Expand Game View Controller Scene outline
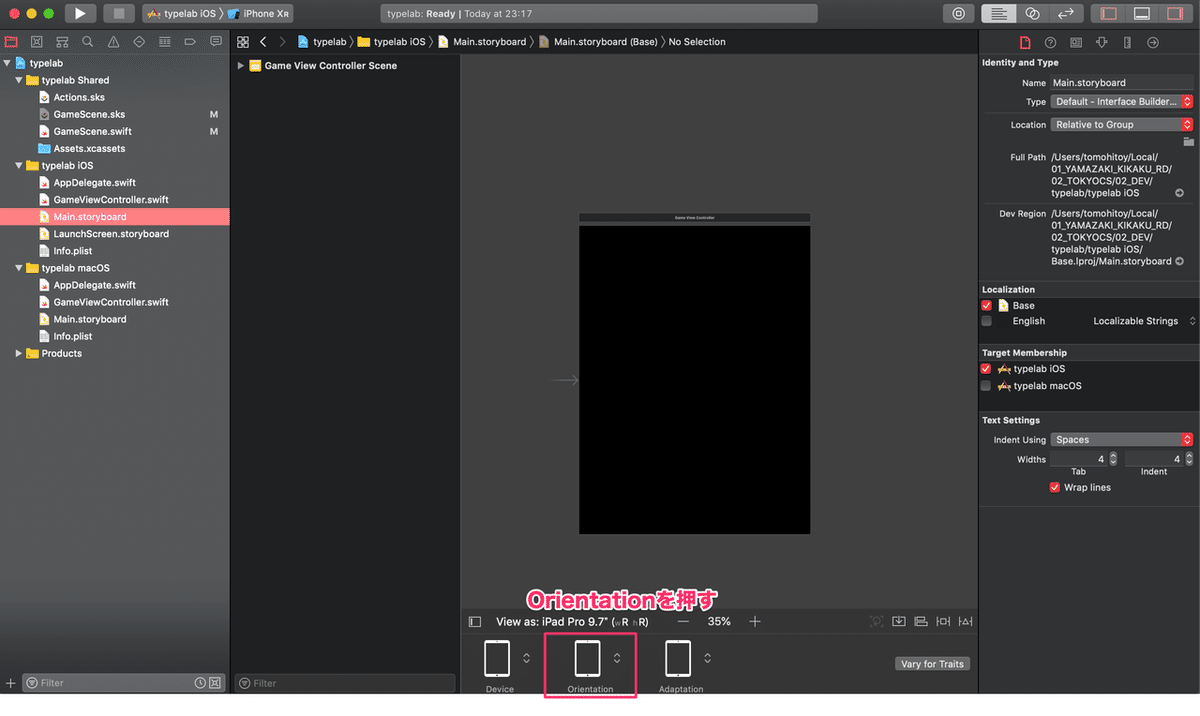The width and height of the screenshot is (1200, 716). [x=241, y=66]
